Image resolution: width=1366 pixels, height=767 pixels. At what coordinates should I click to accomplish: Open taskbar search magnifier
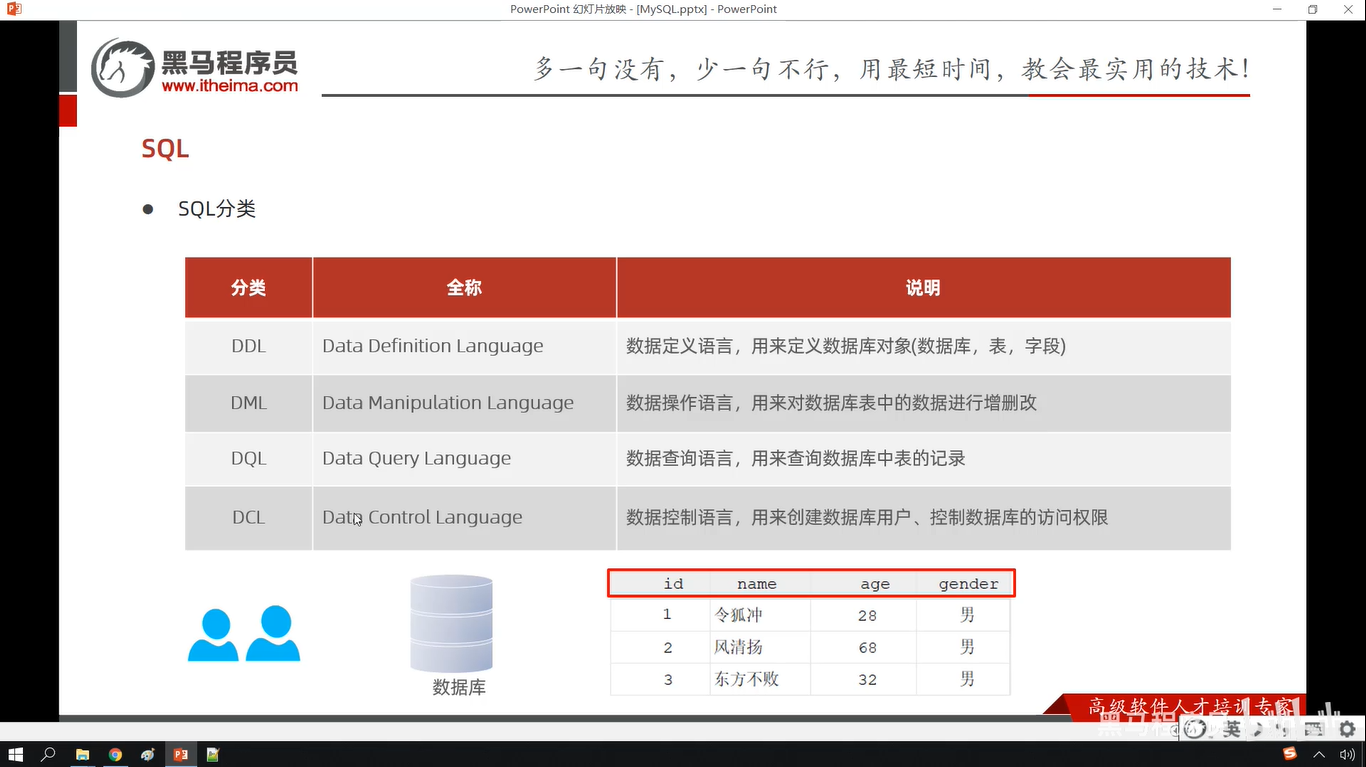tap(48, 754)
